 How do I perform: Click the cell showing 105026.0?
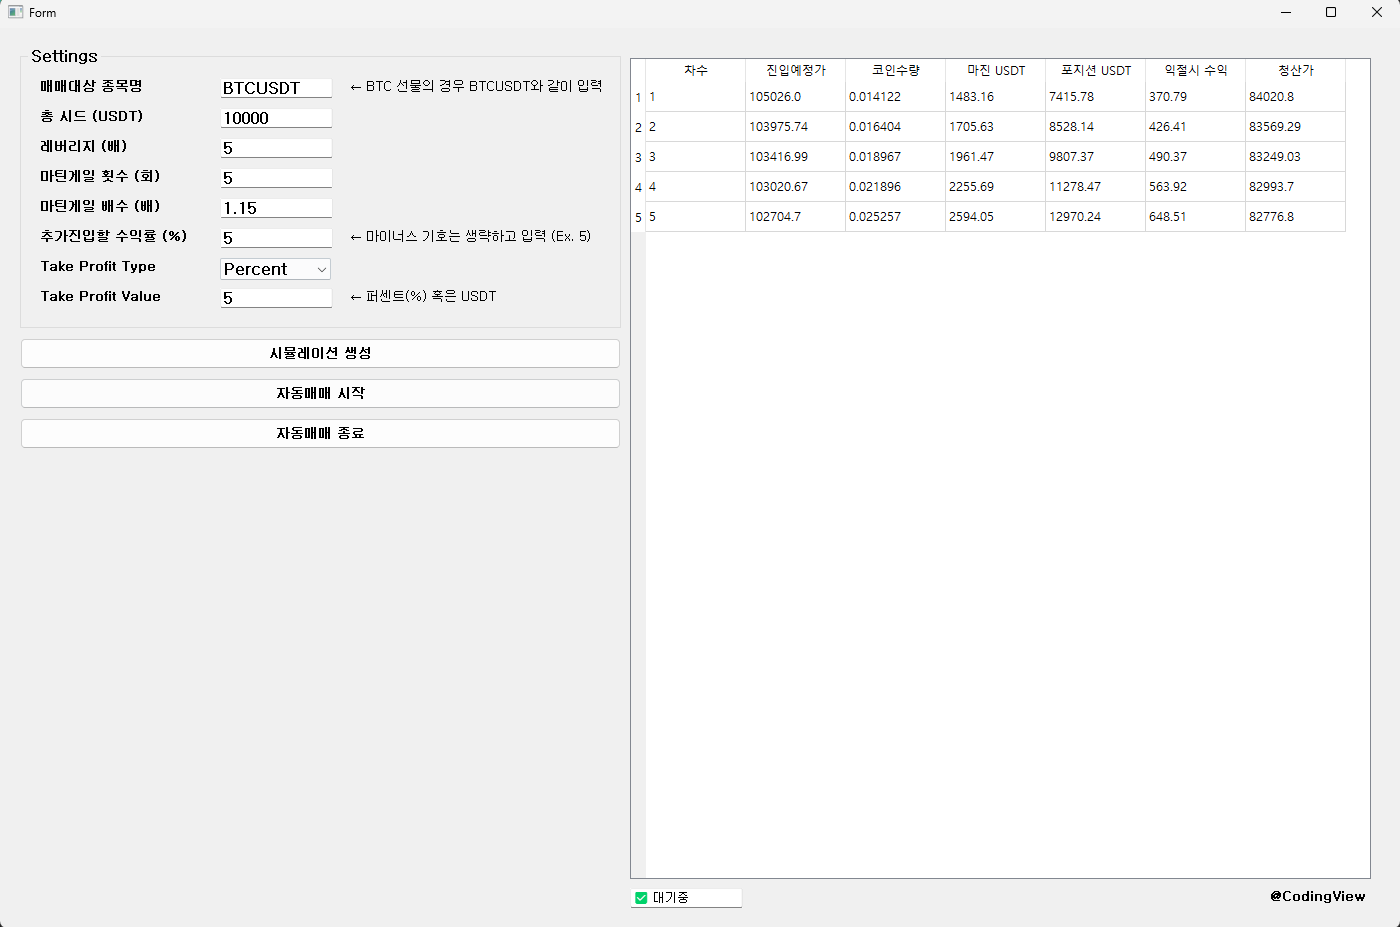pos(795,97)
